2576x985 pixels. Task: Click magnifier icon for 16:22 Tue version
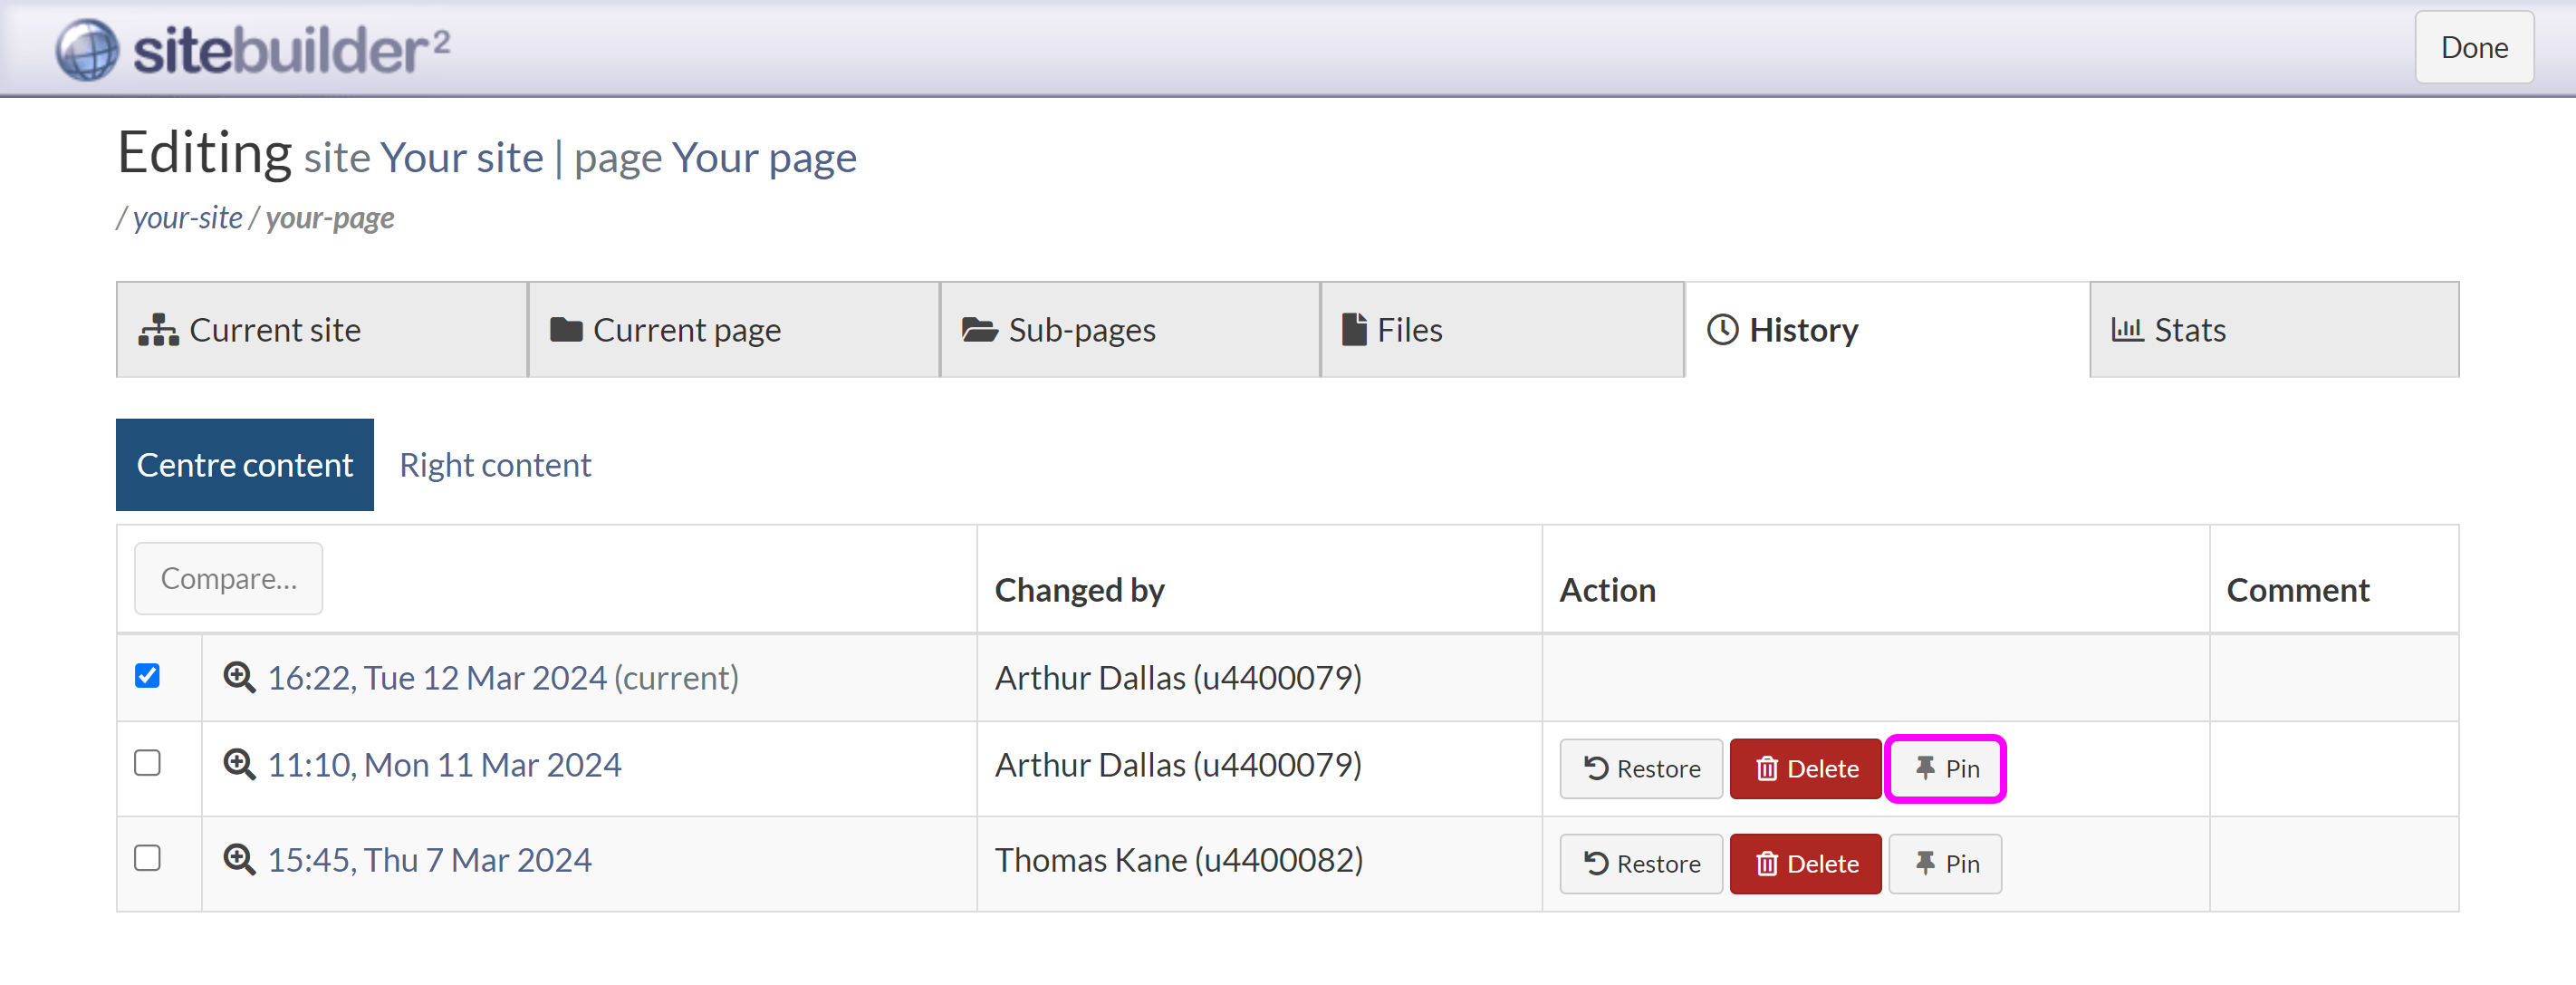(x=239, y=677)
